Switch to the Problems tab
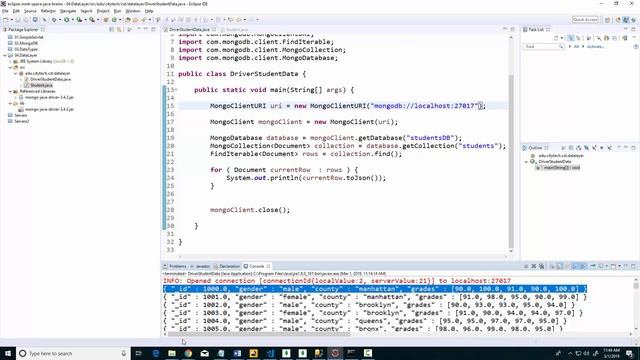 pos(175,266)
